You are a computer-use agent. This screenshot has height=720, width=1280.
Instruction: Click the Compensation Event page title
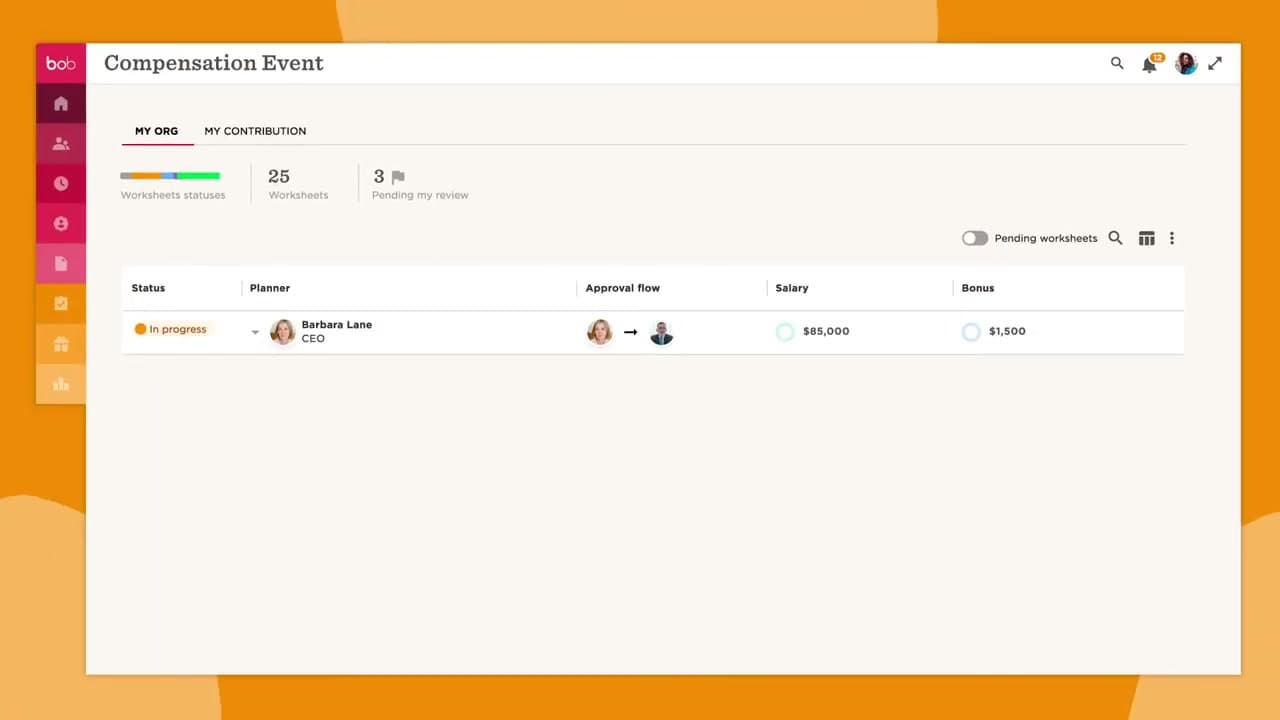tap(214, 63)
